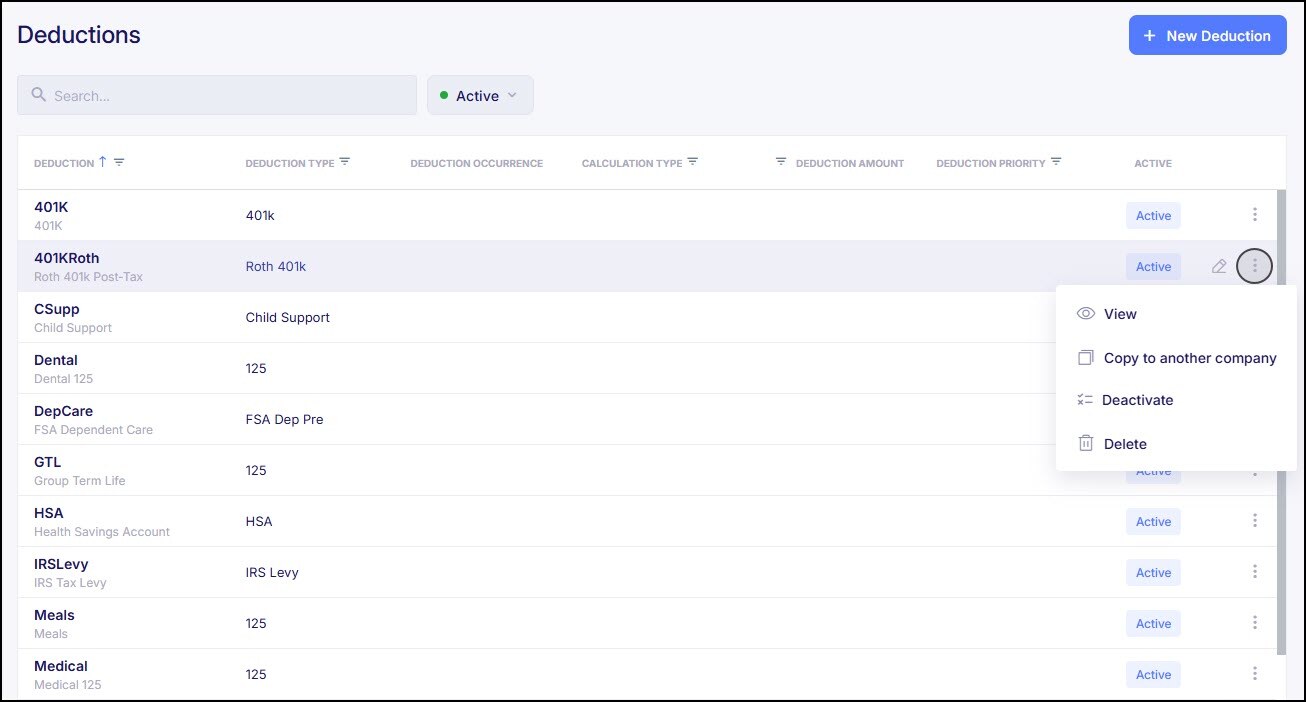
Task: Click the trash icon beside Delete
Action: (1085, 443)
